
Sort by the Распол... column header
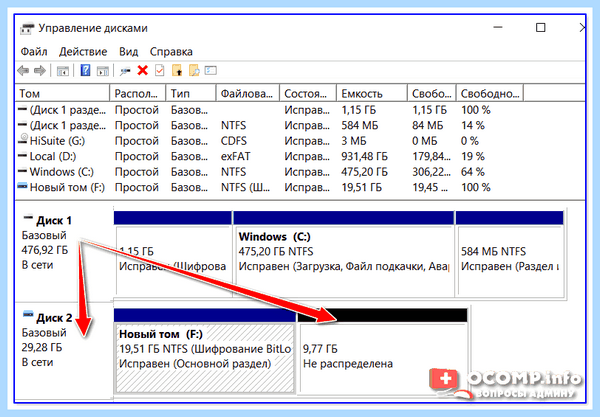coord(138,93)
